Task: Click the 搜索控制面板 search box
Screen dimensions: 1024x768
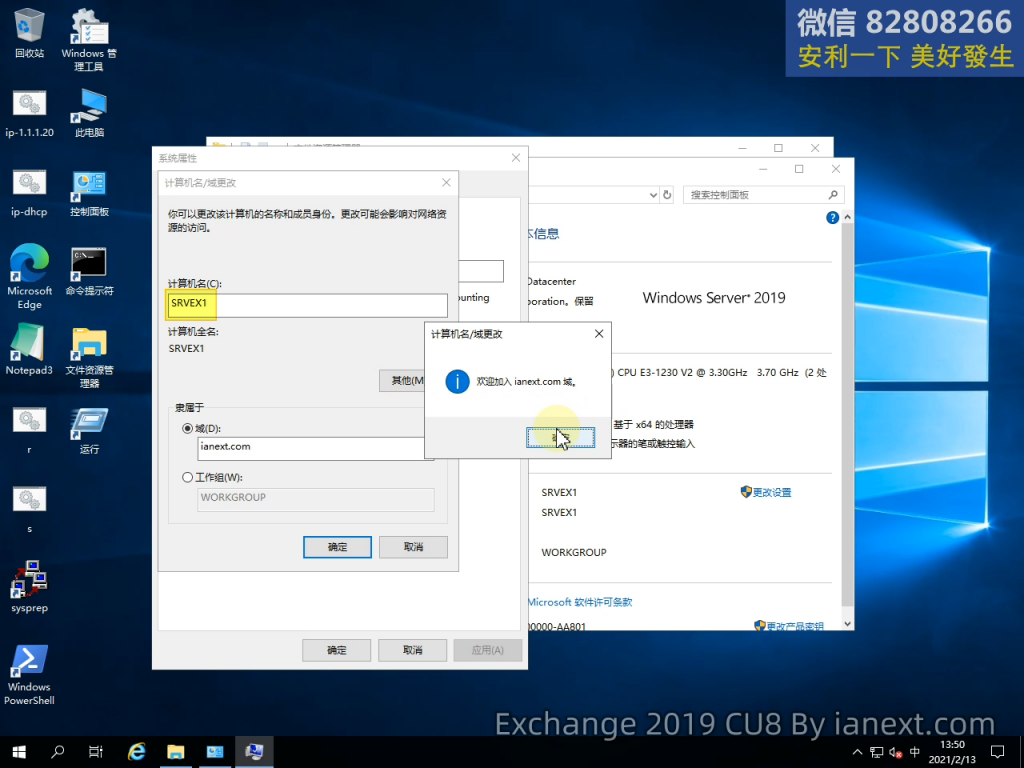Action: click(x=758, y=195)
